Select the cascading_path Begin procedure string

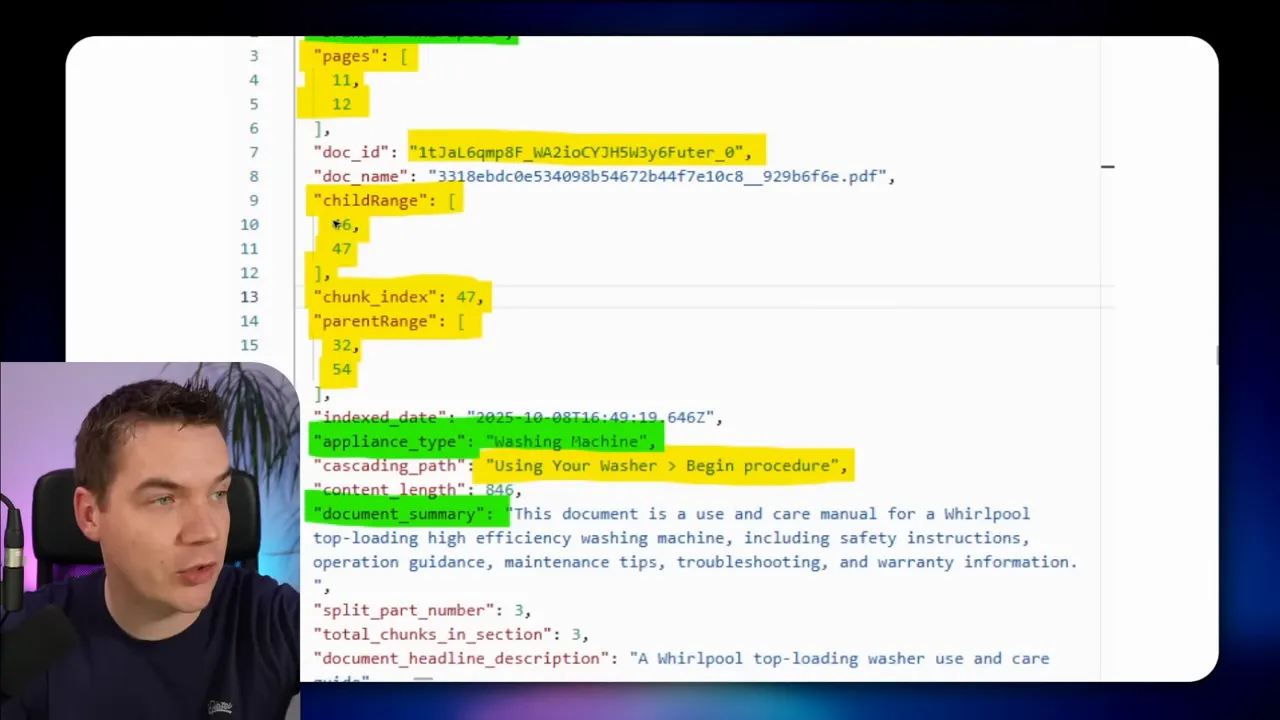(664, 465)
